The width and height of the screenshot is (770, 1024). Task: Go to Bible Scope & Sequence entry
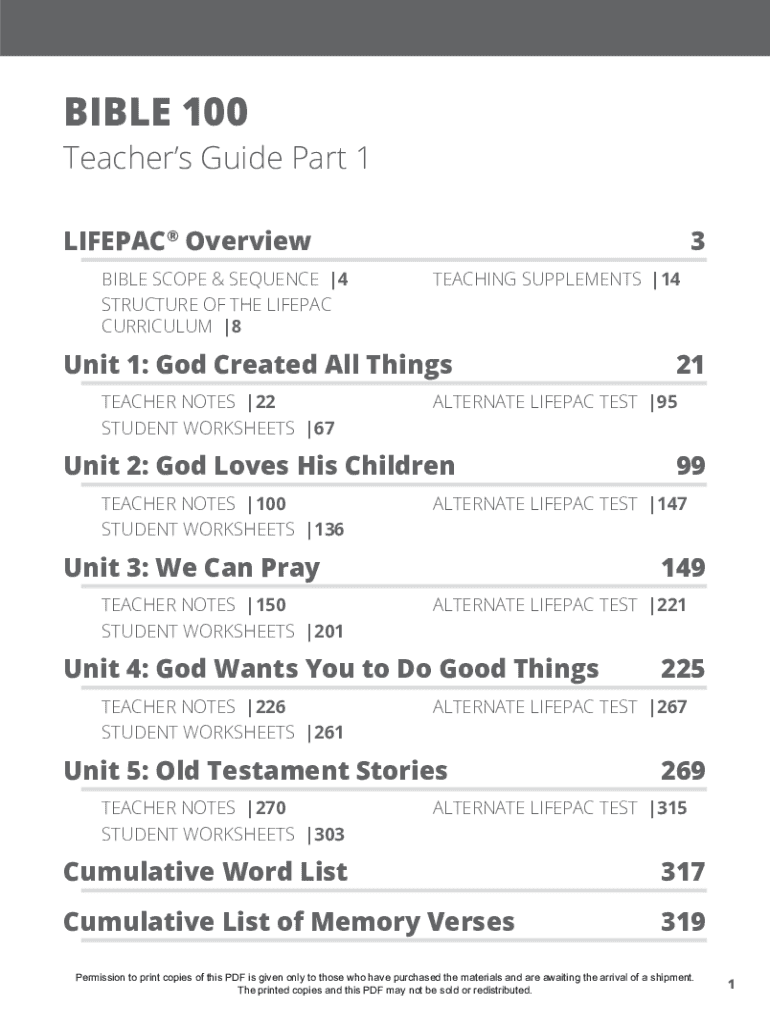pos(224,279)
